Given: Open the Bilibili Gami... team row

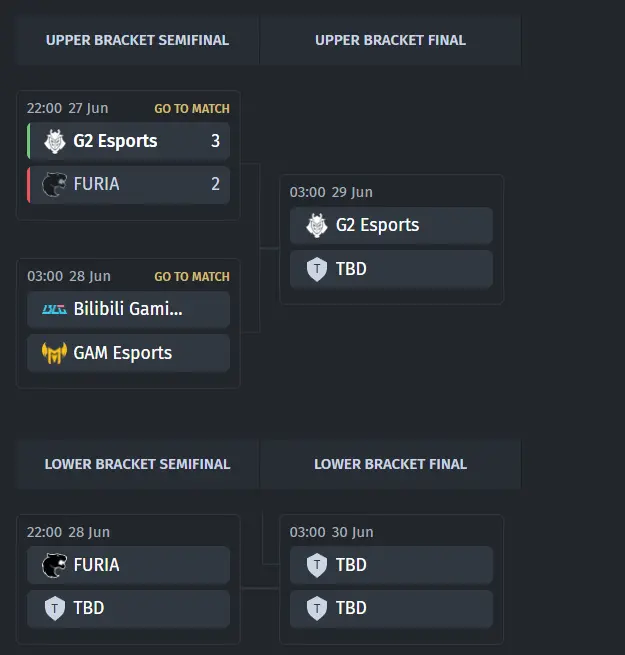Looking at the screenshot, I should [128, 310].
